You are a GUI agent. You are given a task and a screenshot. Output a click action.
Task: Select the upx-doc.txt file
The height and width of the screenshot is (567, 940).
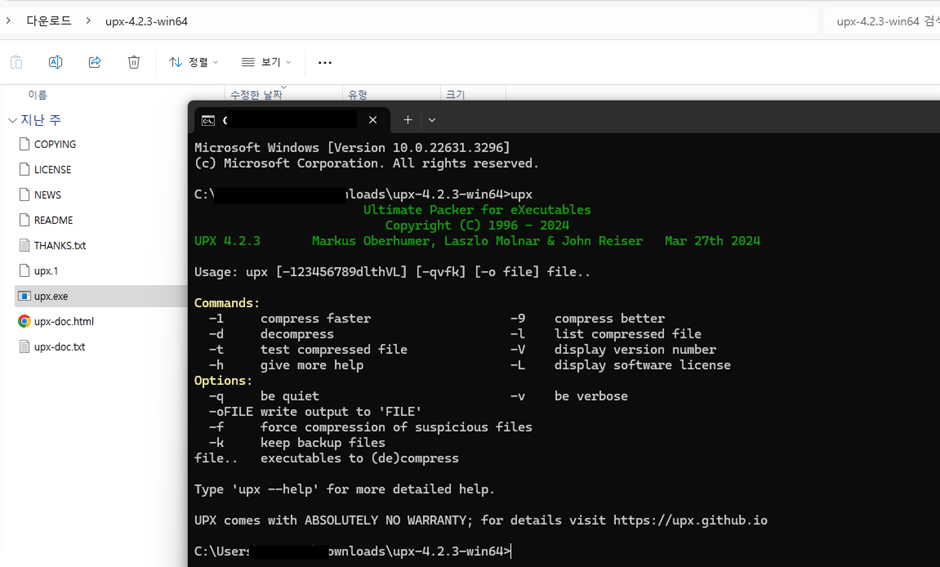tap(59, 346)
